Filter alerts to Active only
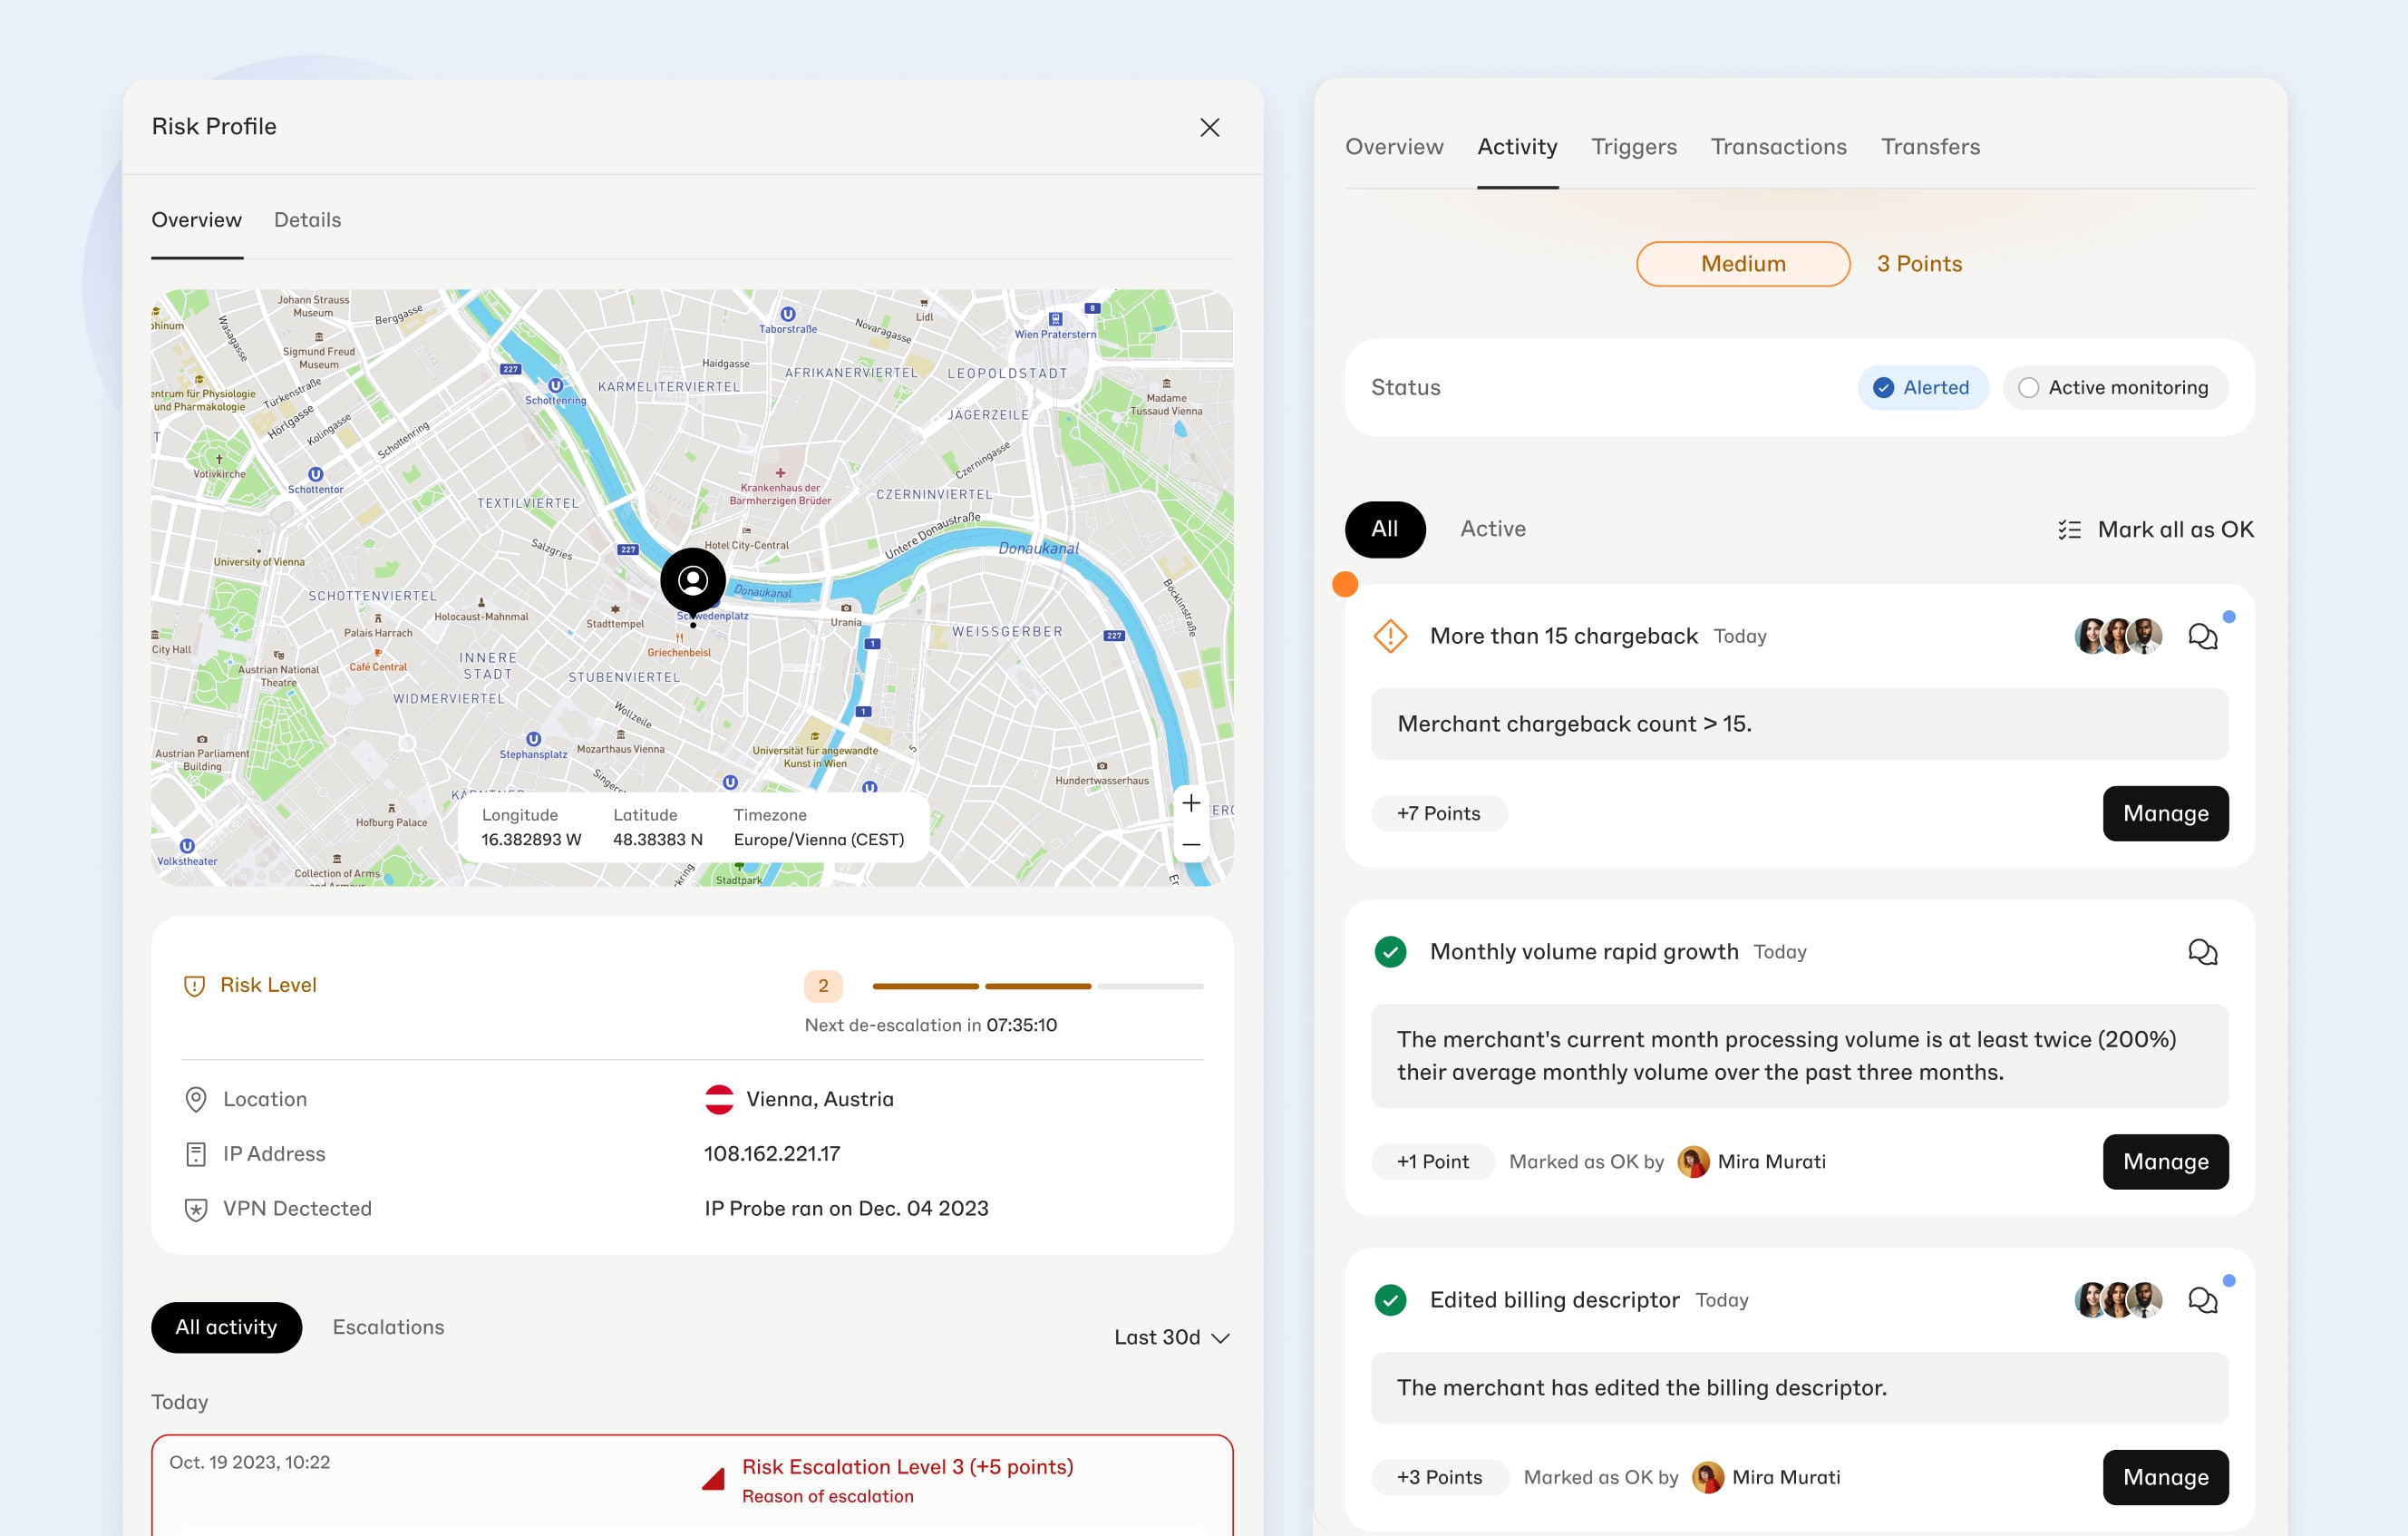The height and width of the screenshot is (1536, 2408). pyautogui.click(x=1492, y=529)
